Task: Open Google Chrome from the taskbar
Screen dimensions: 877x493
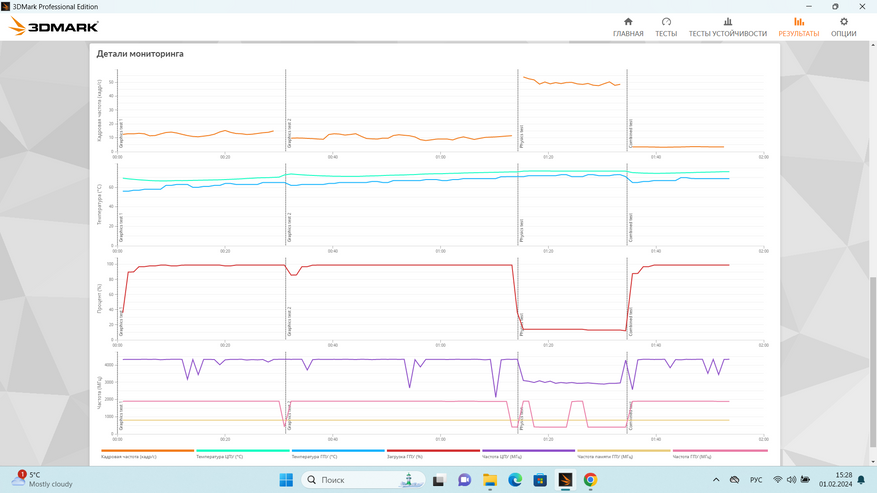Action: tap(590, 480)
